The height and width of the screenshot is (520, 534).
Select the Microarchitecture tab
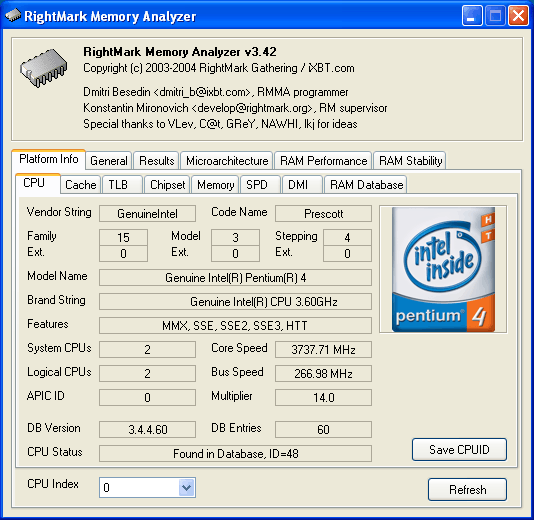tap(227, 160)
